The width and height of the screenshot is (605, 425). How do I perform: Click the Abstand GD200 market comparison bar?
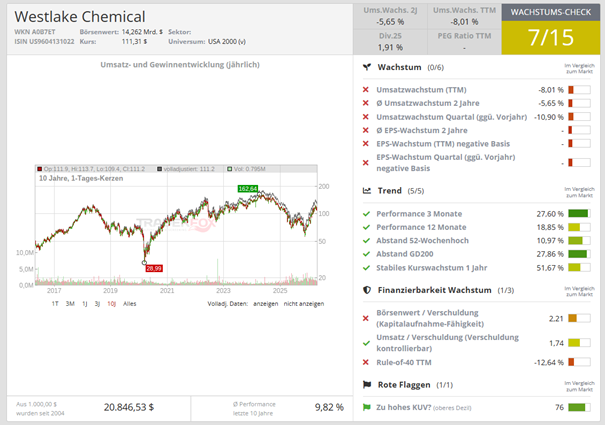tap(579, 254)
